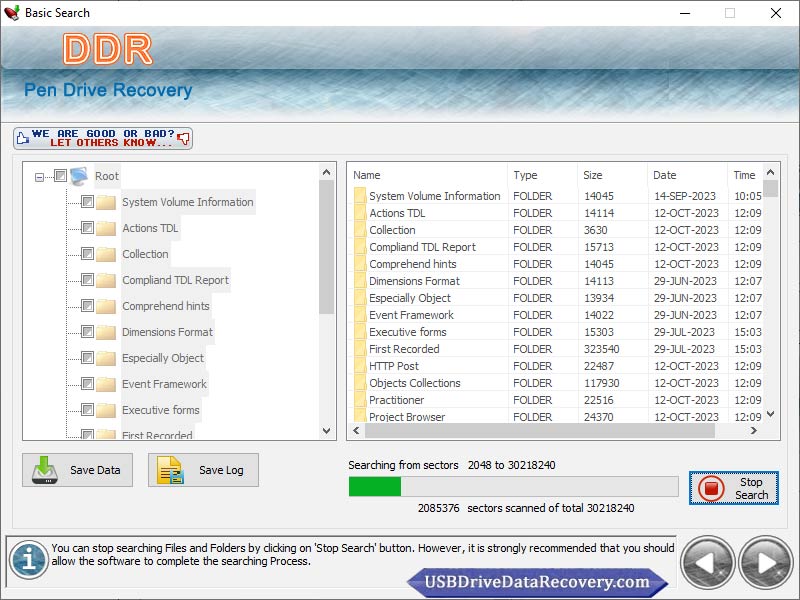Viewport: 800px width, 600px height.
Task: Click the blue information icon
Action: [x=29, y=560]
